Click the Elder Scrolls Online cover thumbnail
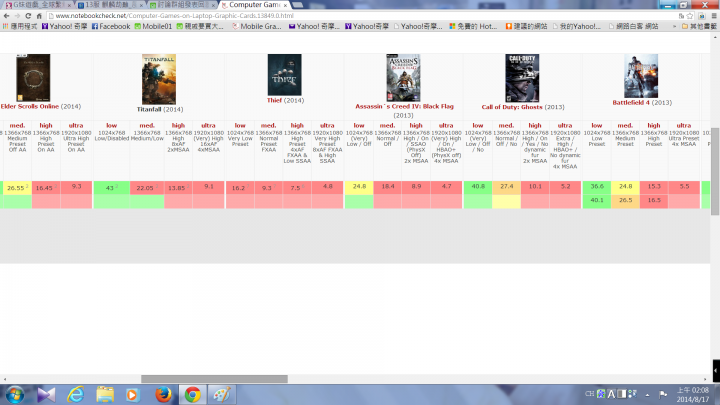Screen dimensions: 720x405 point(33,78)
